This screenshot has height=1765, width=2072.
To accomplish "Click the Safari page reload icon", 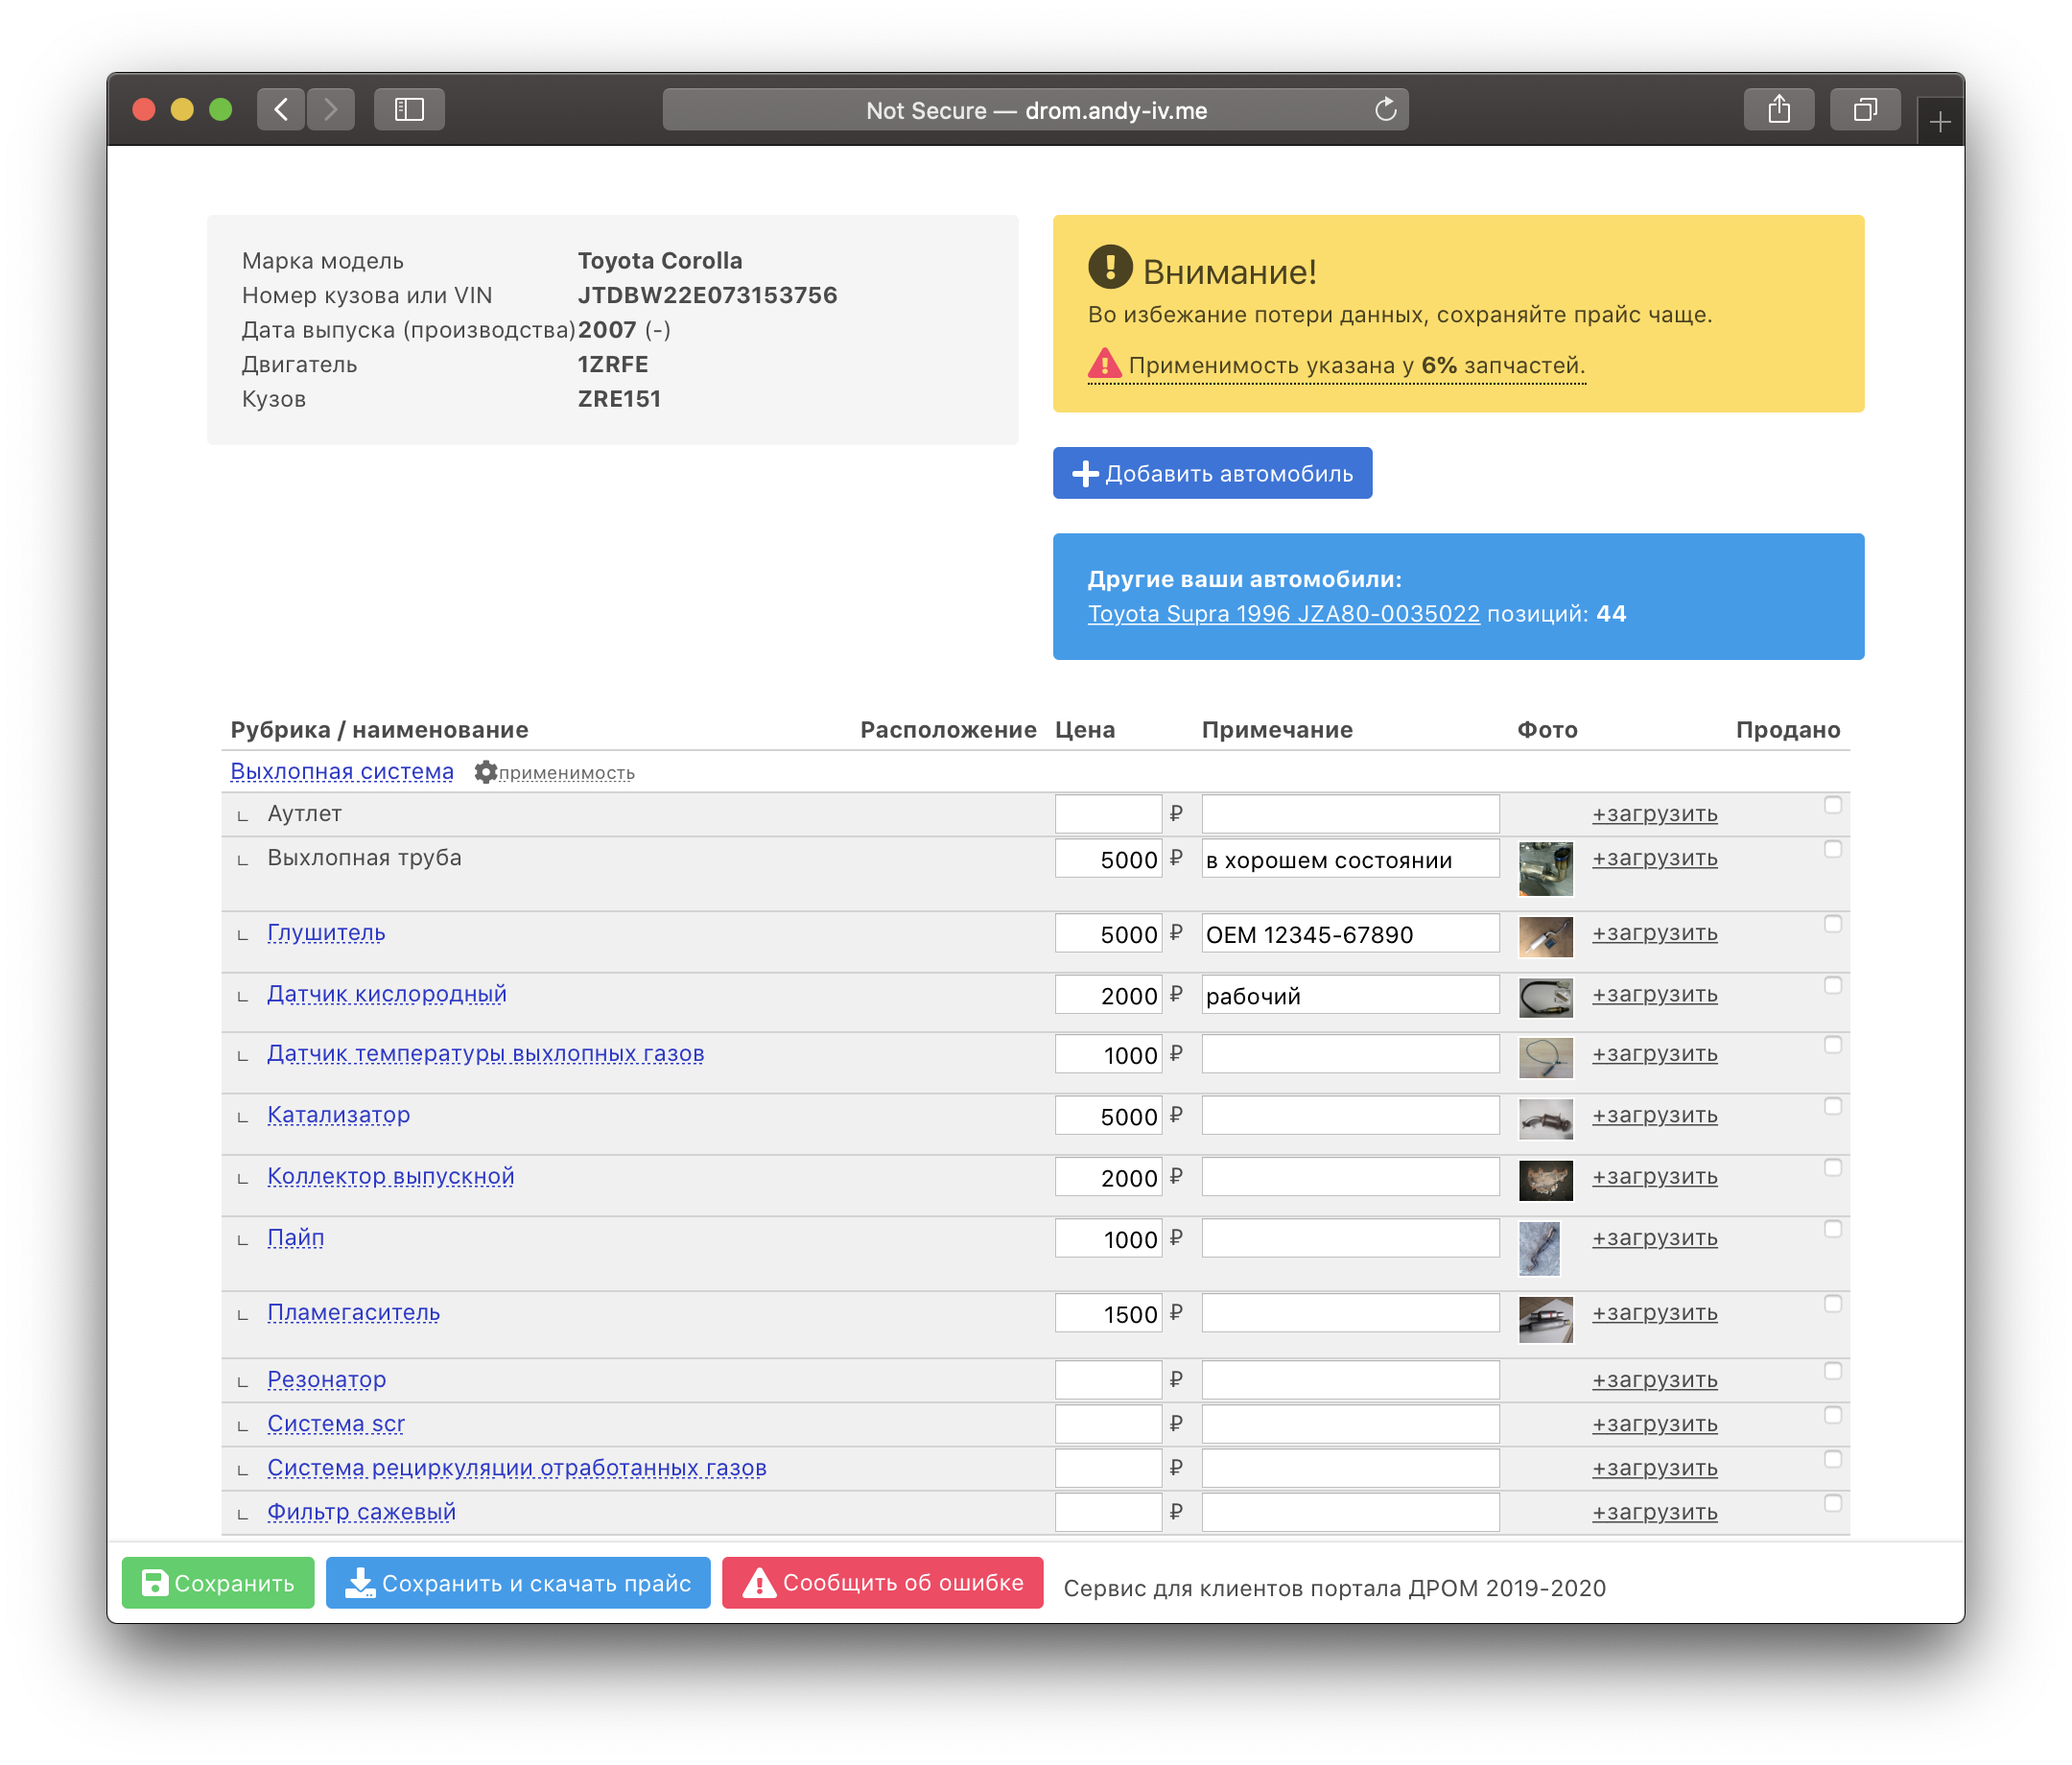I will (x=1384, y=110).
